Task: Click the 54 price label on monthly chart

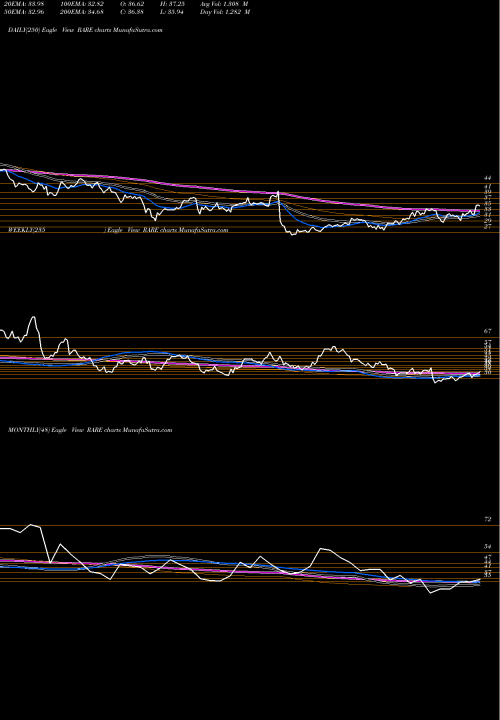Action: point(488,546)
